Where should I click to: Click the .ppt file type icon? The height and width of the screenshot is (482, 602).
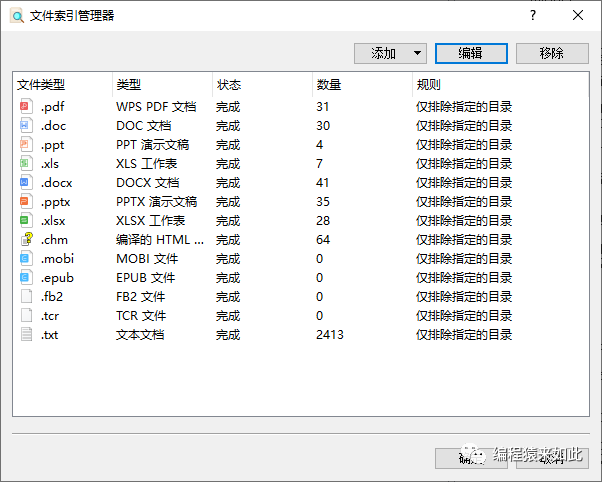(26, 144)
